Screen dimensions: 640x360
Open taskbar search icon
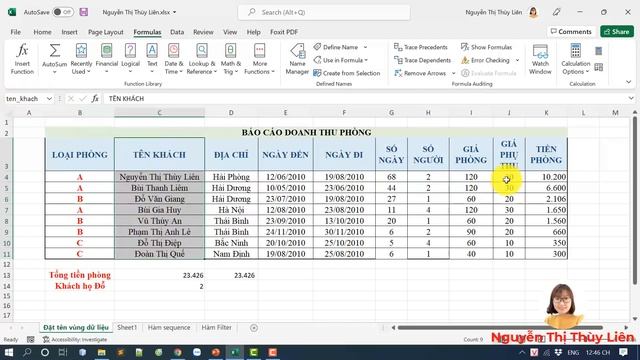[27, 352]
